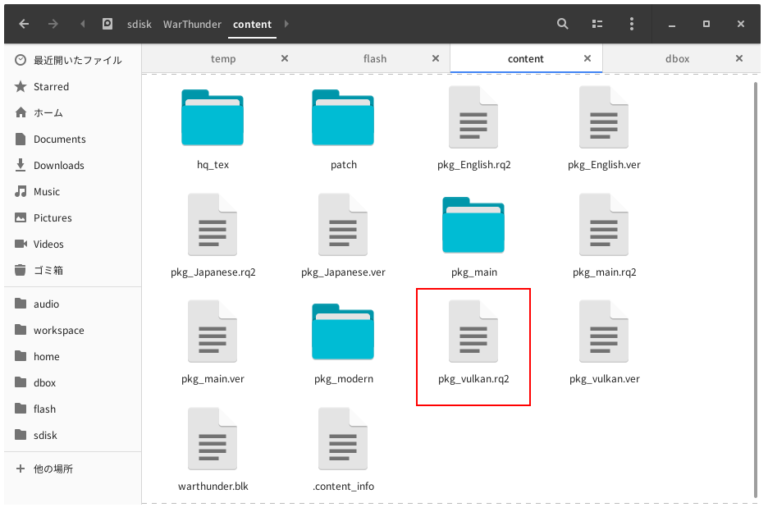
Task: Switch to the dbox tab
Action: tap(677, 59)
